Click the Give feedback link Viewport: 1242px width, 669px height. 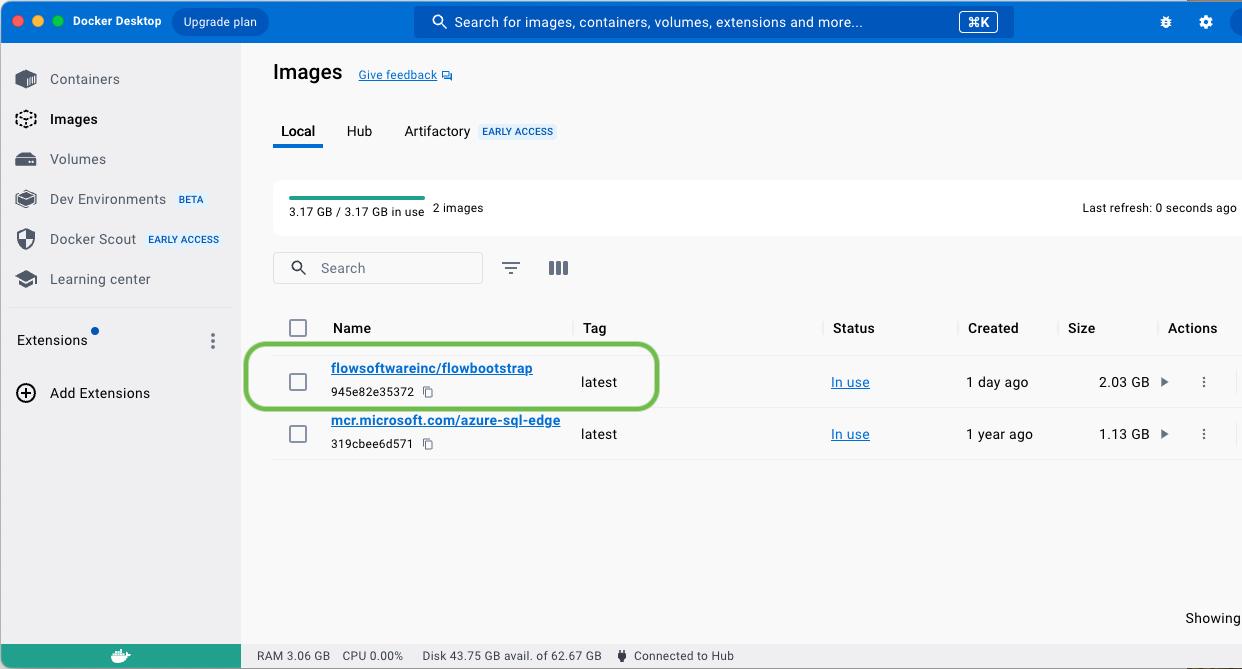pyautogui.click(x=398, y=75)
